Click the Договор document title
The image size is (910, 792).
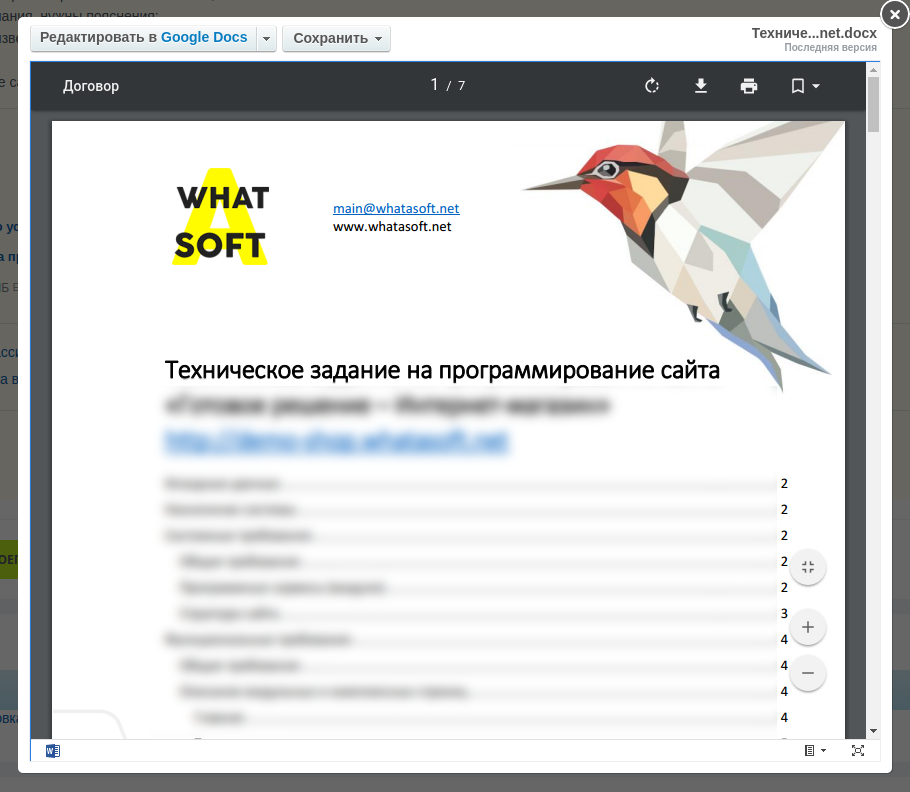click(x=91, y=86)
